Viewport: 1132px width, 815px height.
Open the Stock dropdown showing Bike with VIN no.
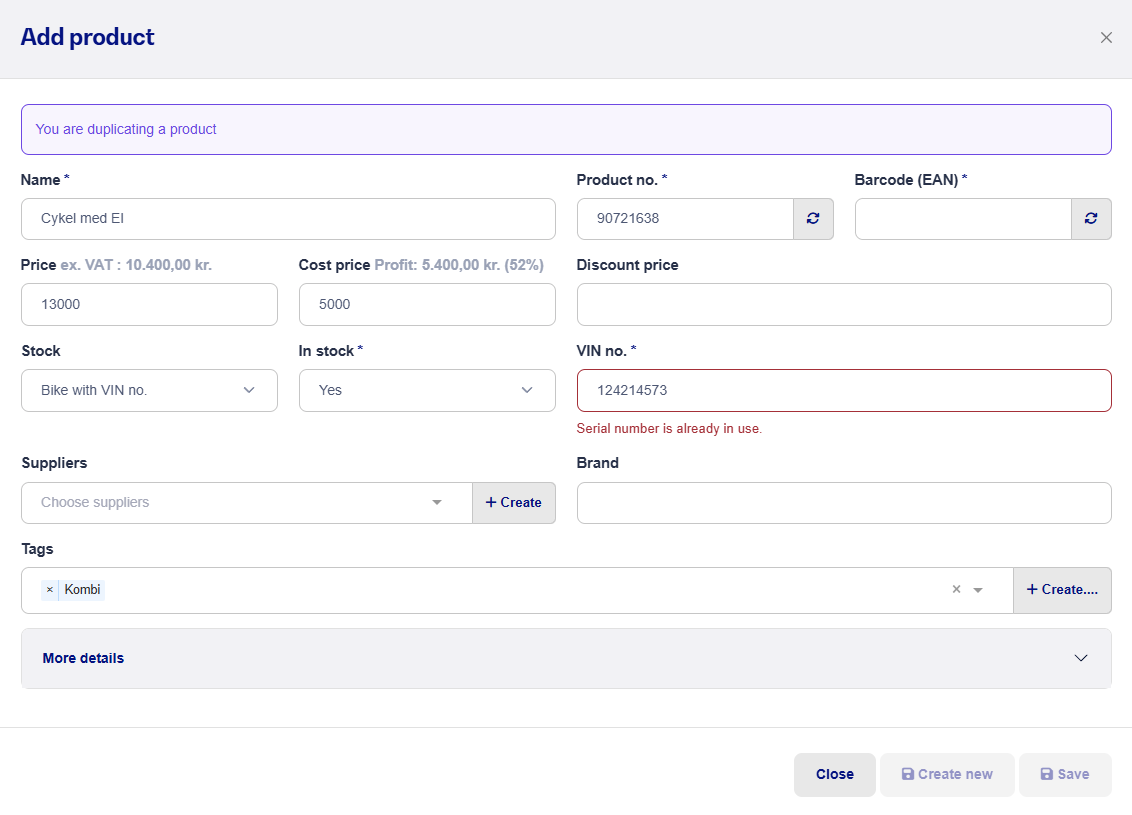pos(149,391)
